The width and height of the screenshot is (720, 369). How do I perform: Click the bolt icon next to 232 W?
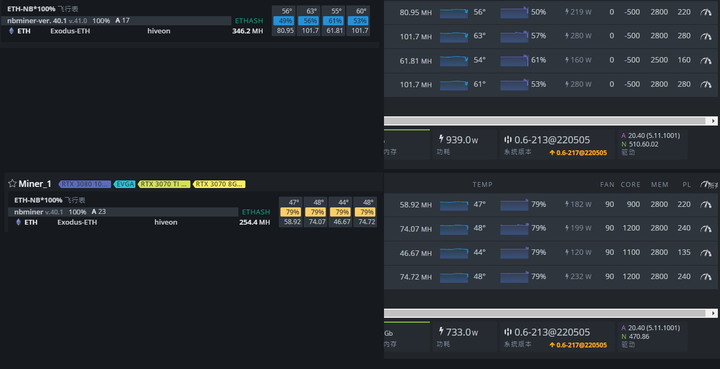click(x=567, y=276)
